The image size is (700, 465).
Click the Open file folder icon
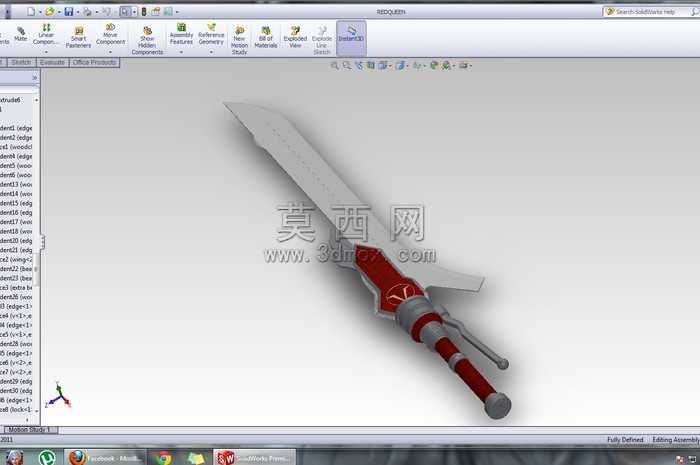(50, 12)
